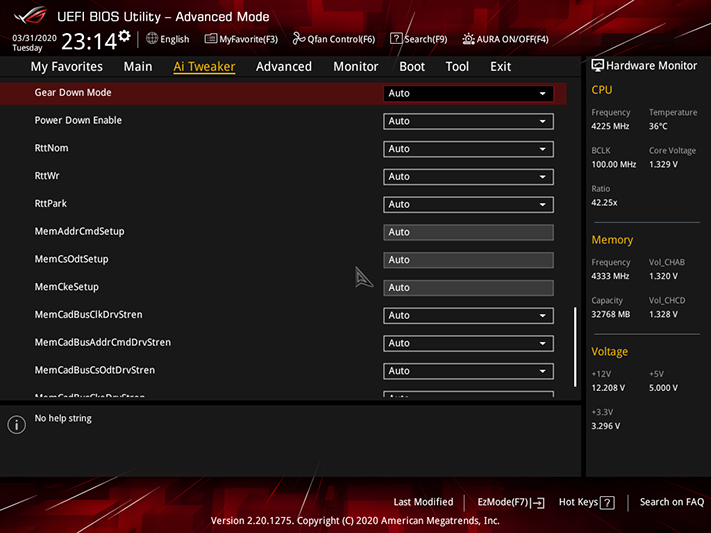
Task: Select the RttPark label
Action: [50, 203]
